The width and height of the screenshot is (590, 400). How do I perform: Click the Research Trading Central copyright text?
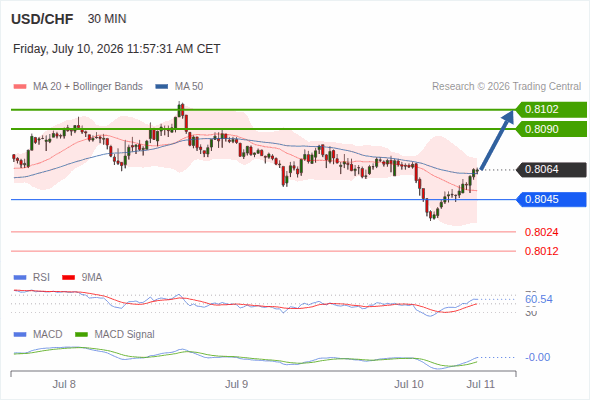click(x=506, y=87)
